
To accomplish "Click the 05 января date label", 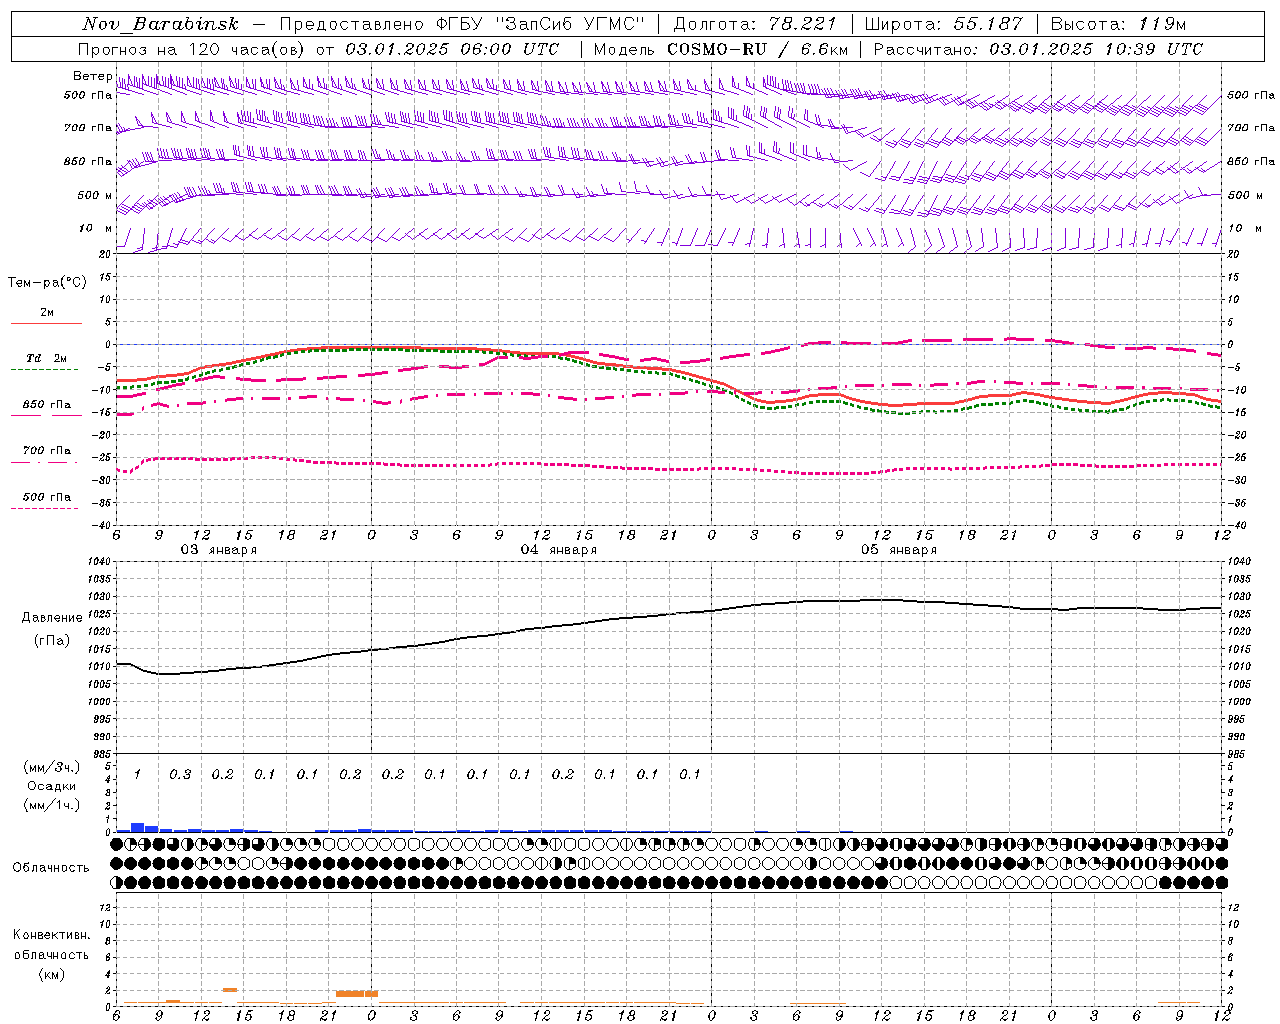I will (x=898, y=550).
